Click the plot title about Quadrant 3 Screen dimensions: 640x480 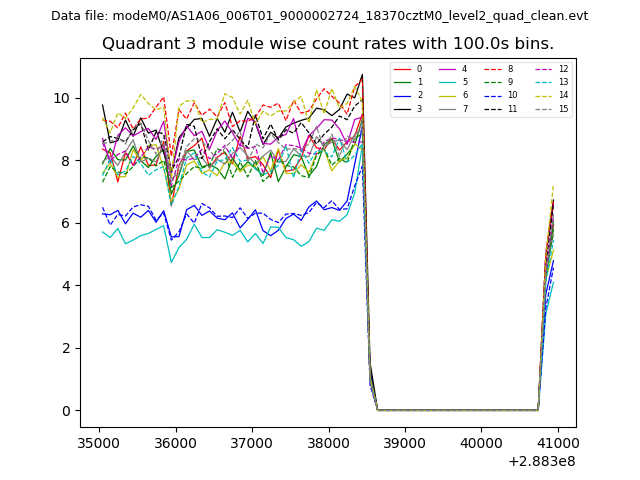[327, 44]
